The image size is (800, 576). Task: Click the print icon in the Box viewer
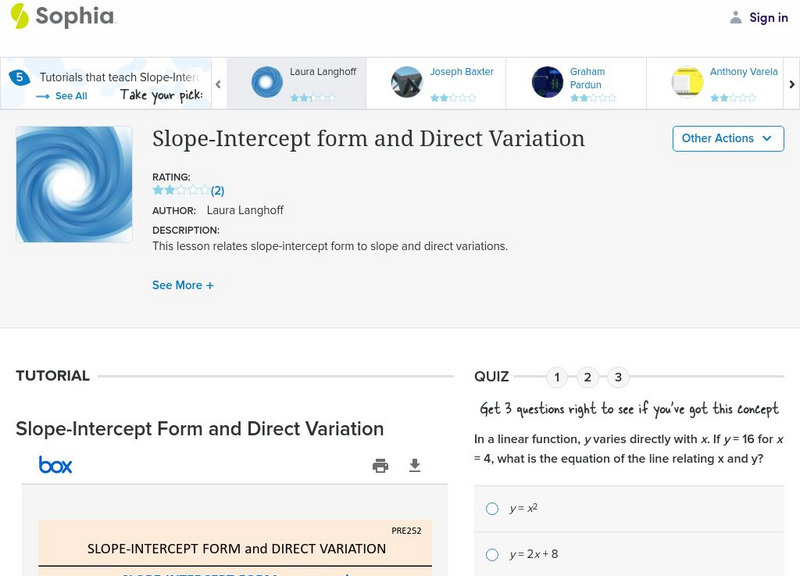click(380, 465)
